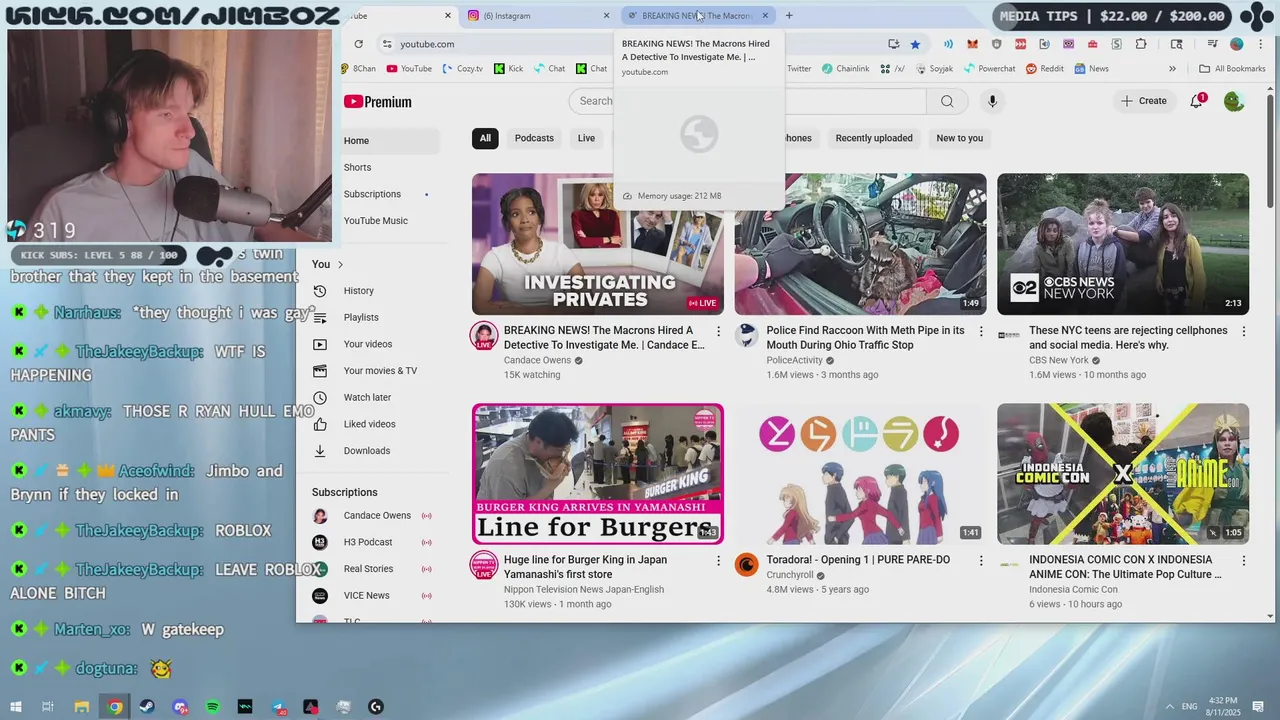Reload the page with refresh icon
The width and height of the screenshot is (1280, 720).
[x=358, y=44]
